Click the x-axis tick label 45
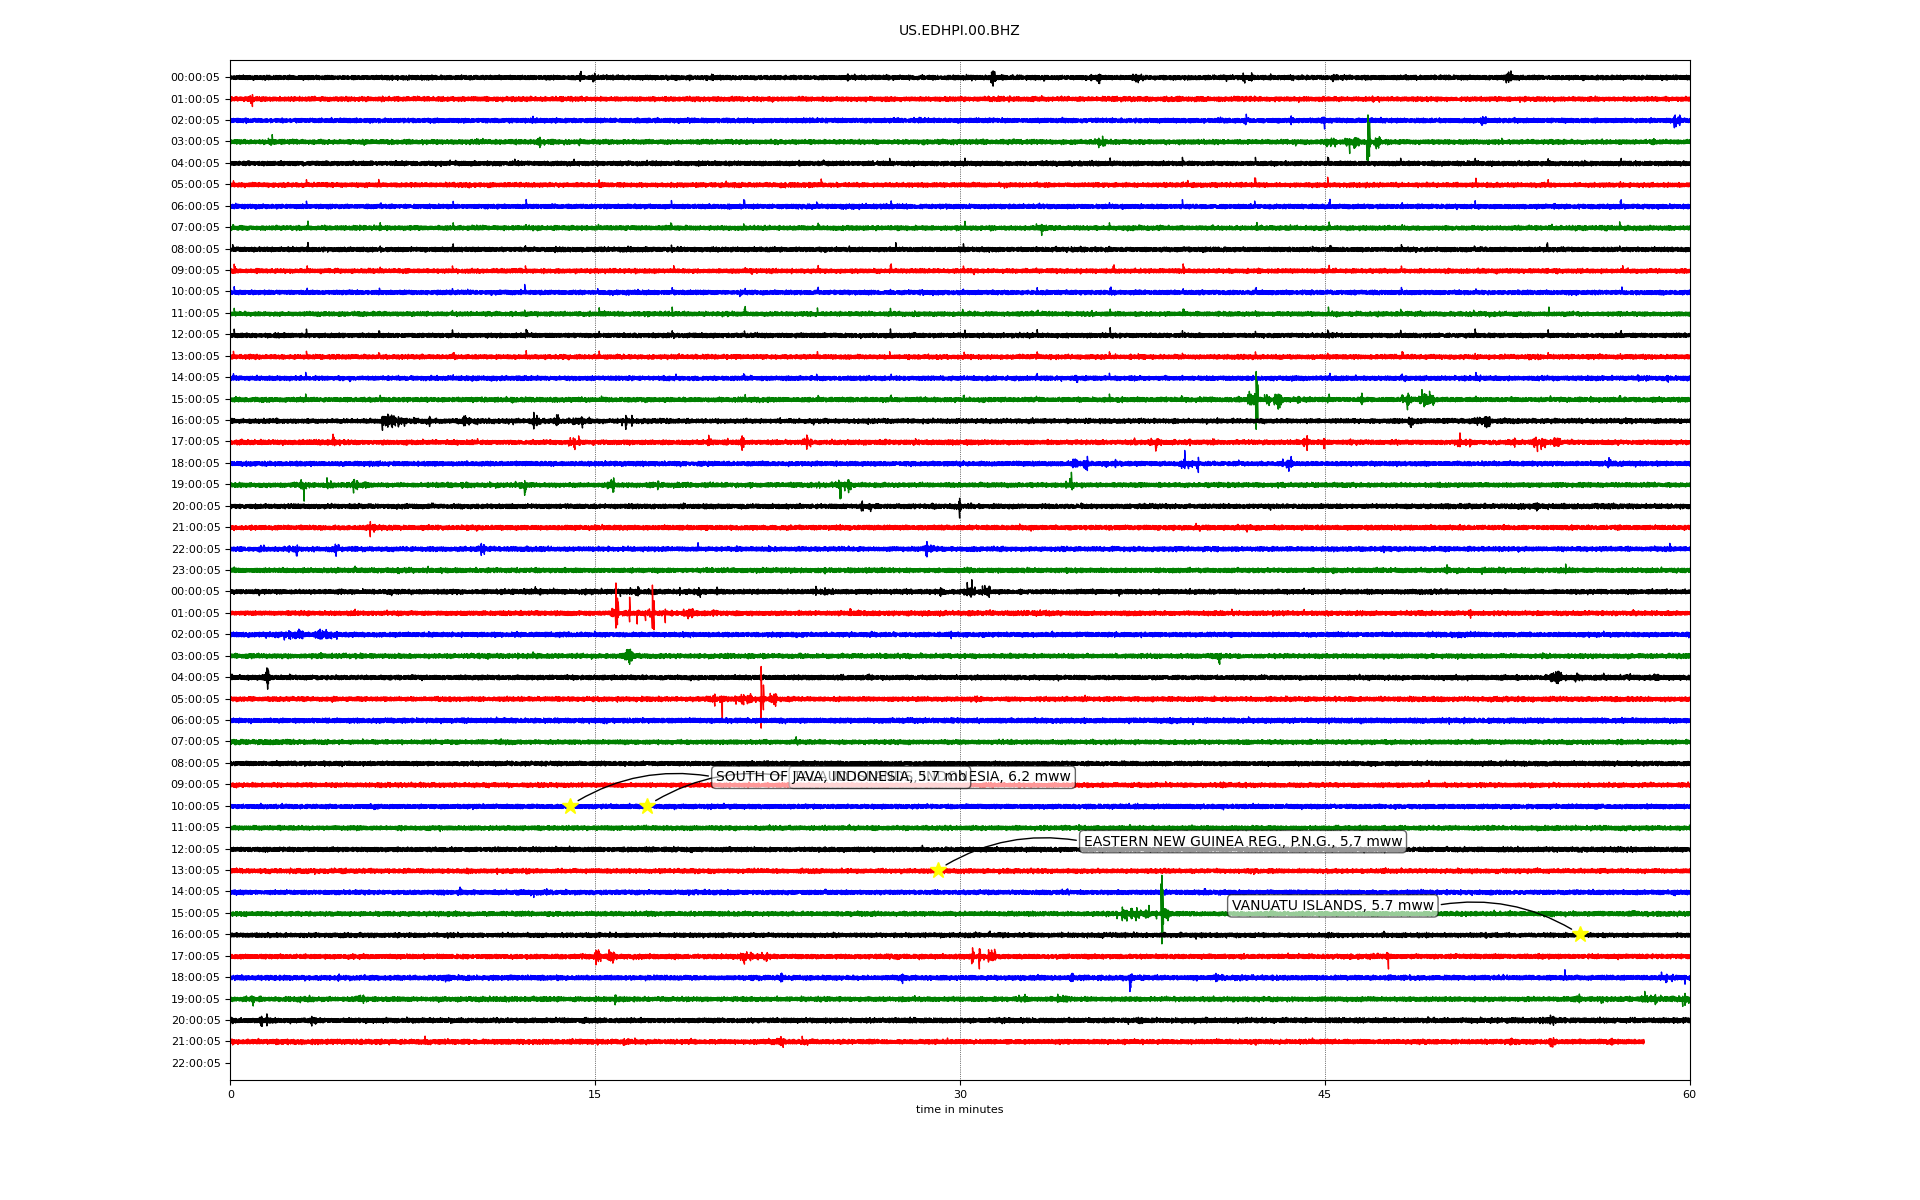 click(x=1325, y=1094)
